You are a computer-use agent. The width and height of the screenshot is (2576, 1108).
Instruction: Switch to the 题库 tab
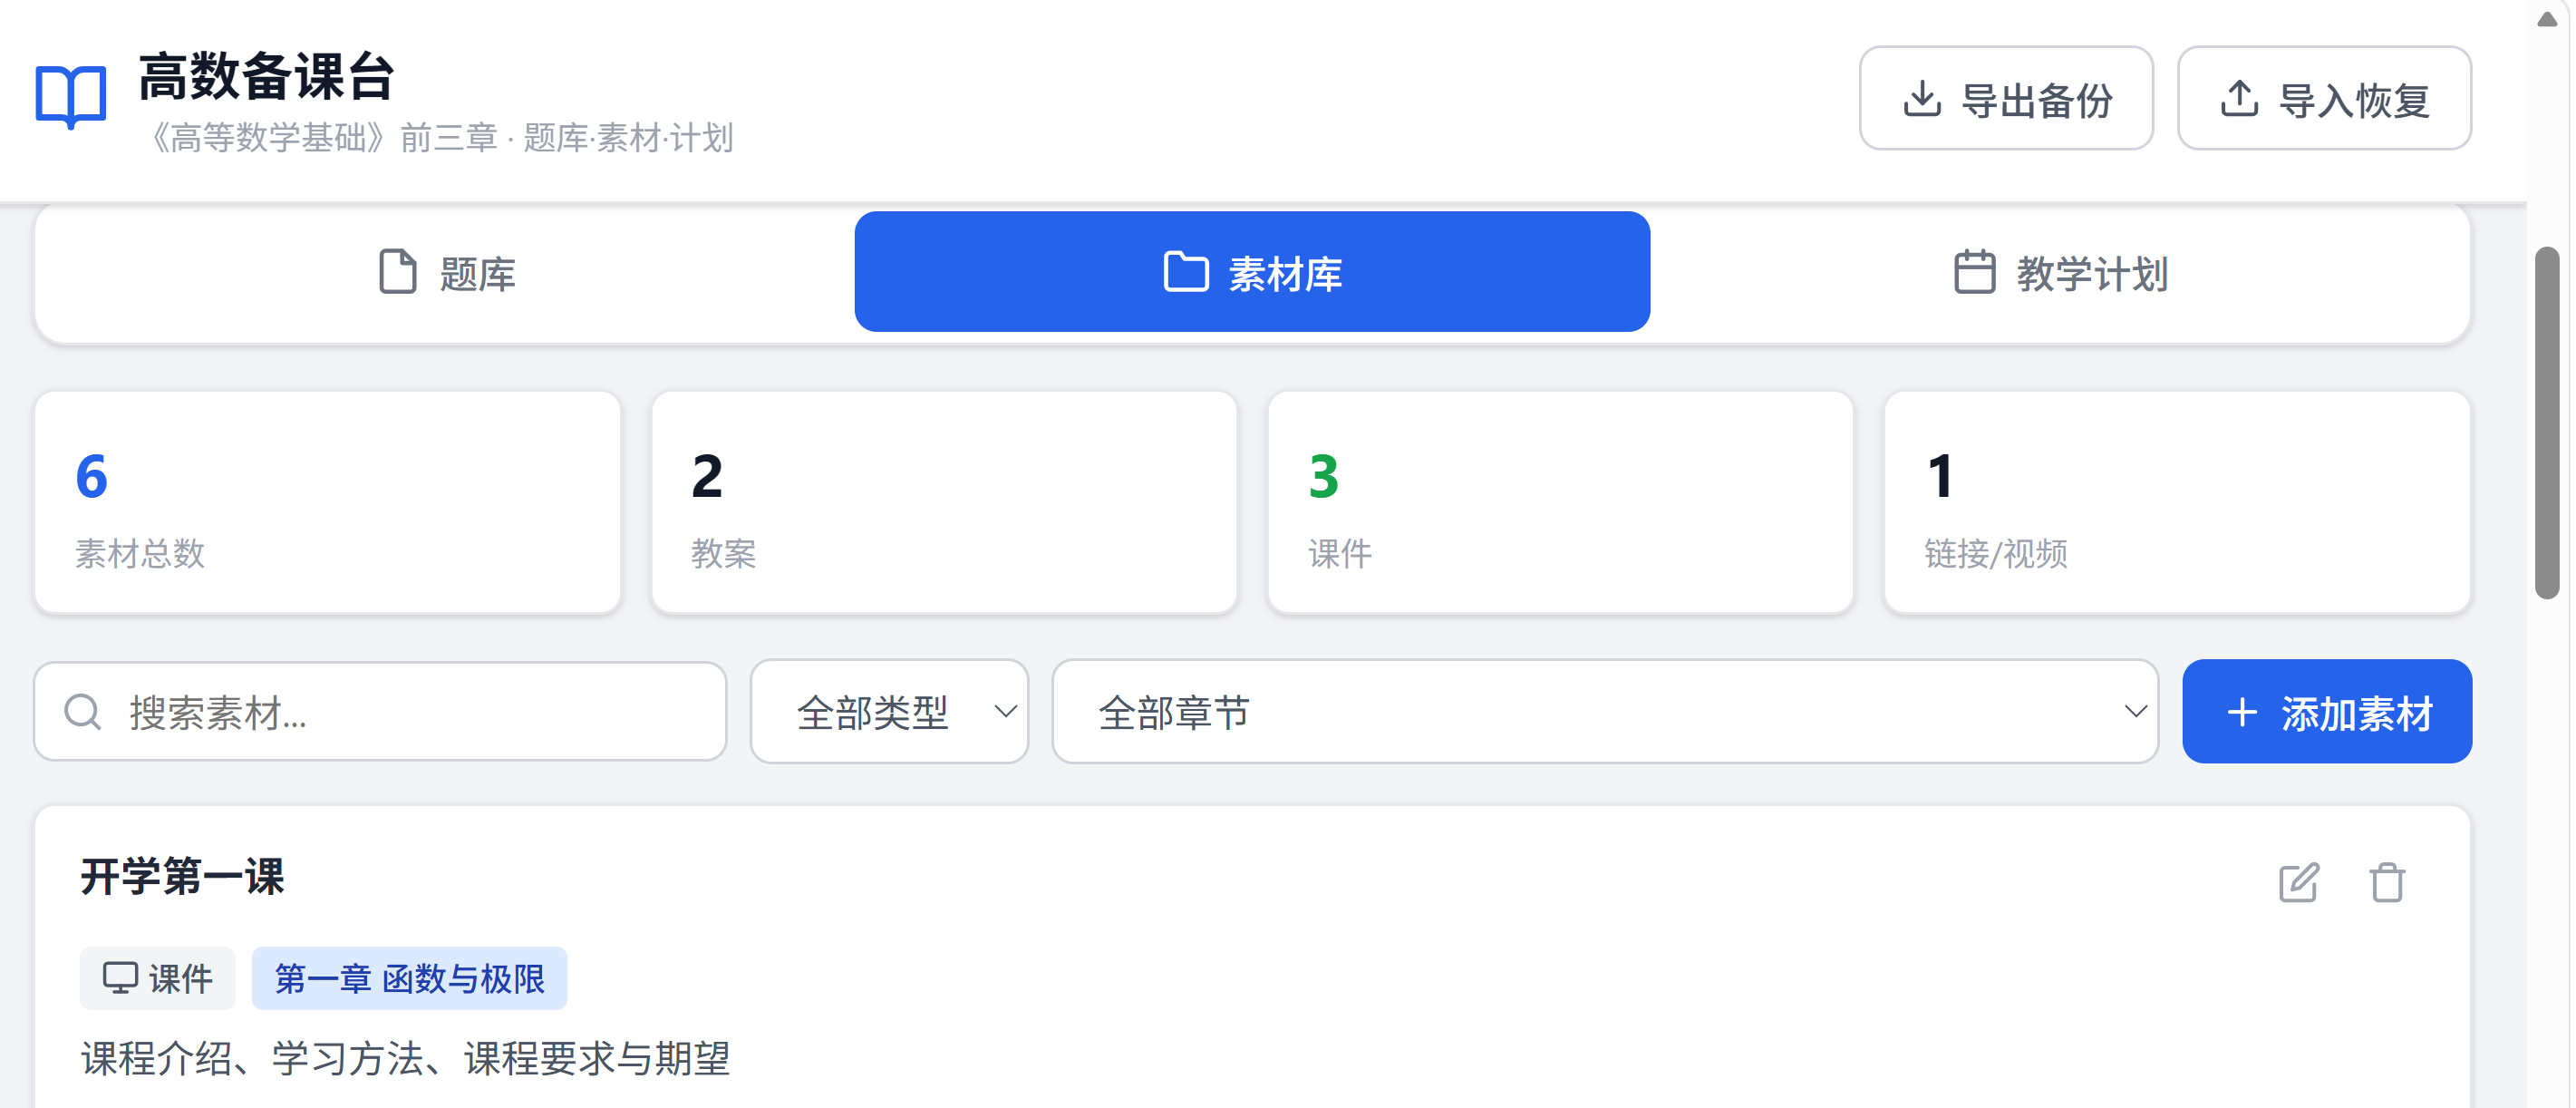click(447, 272)
